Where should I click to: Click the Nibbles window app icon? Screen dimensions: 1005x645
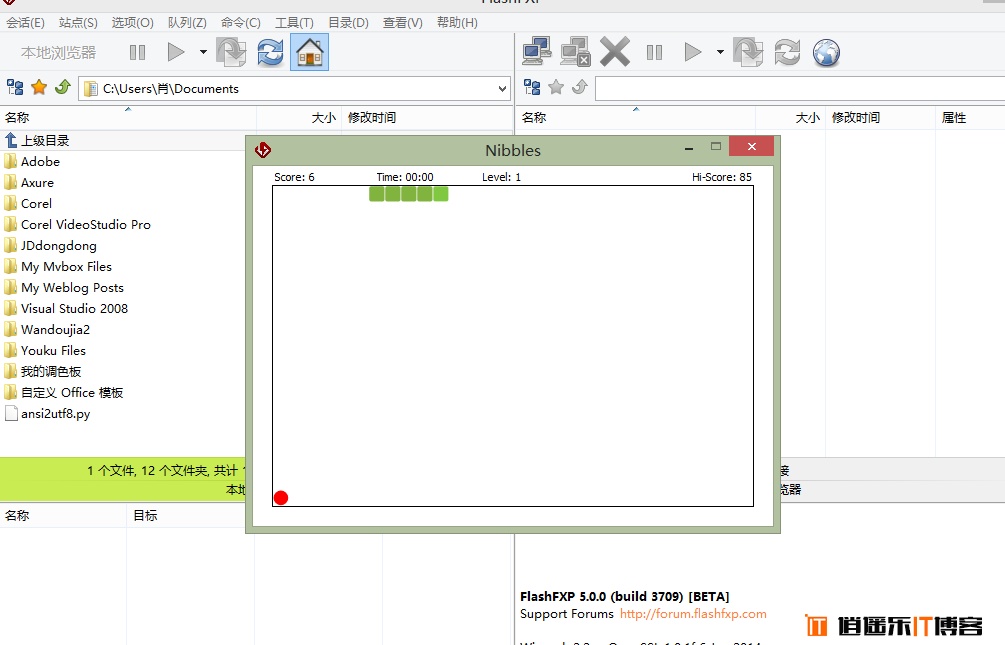[x=263, y=150]
